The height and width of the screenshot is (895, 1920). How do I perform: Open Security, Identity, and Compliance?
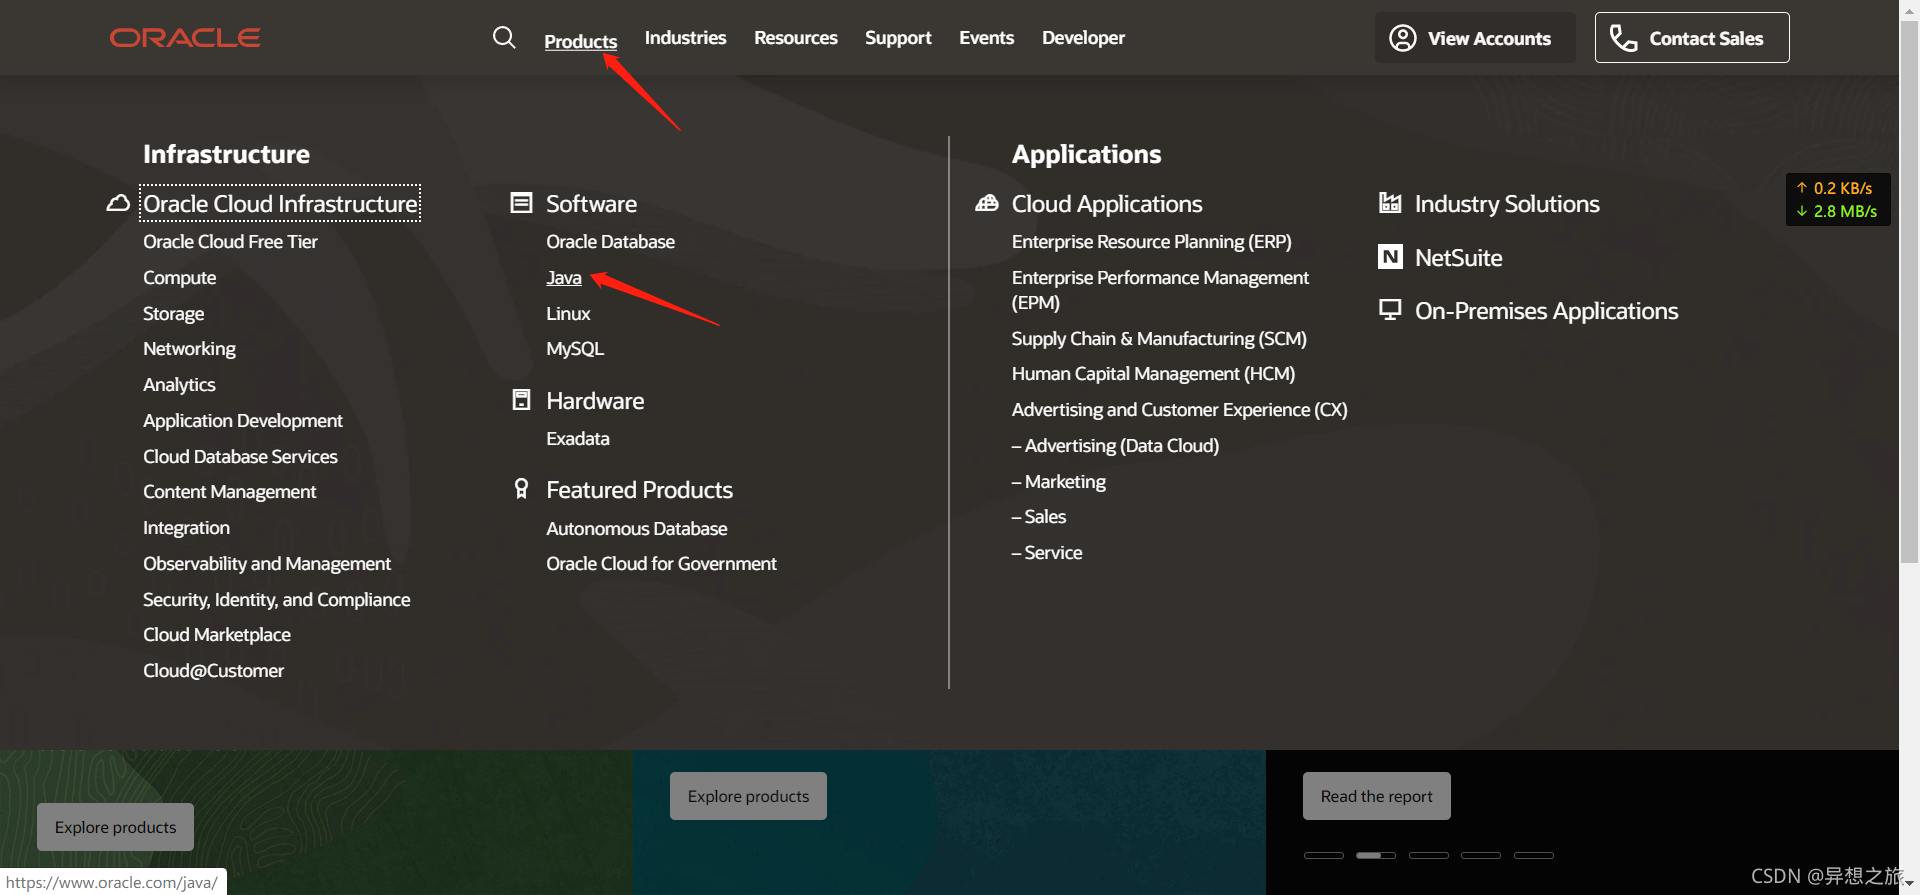tap(276, 600)
